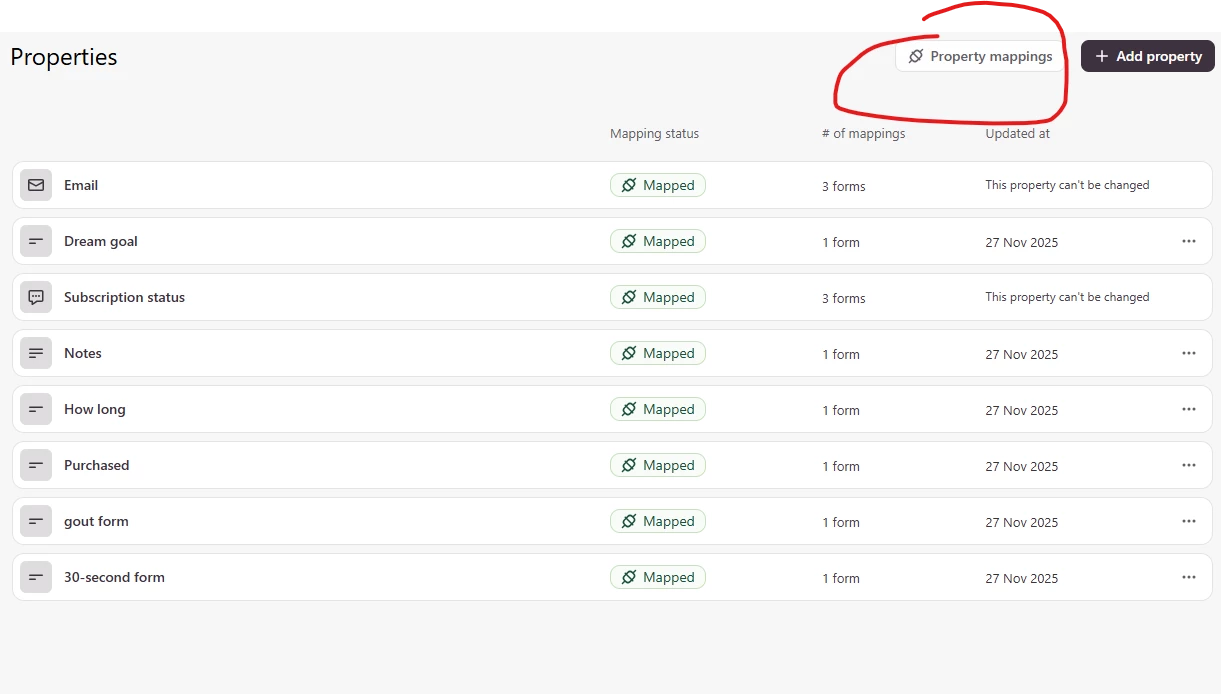Click the paragraph icon beside Notes

point(36,353)
